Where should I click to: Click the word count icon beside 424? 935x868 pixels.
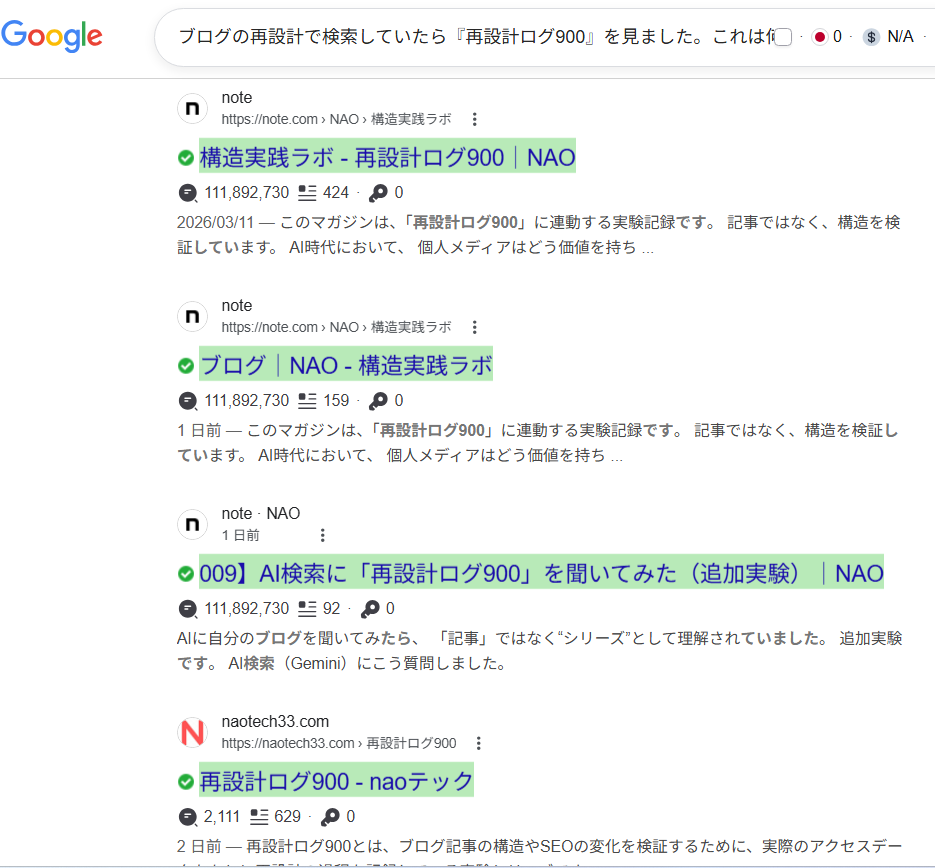pyautogui.click(x=307, y=192)
